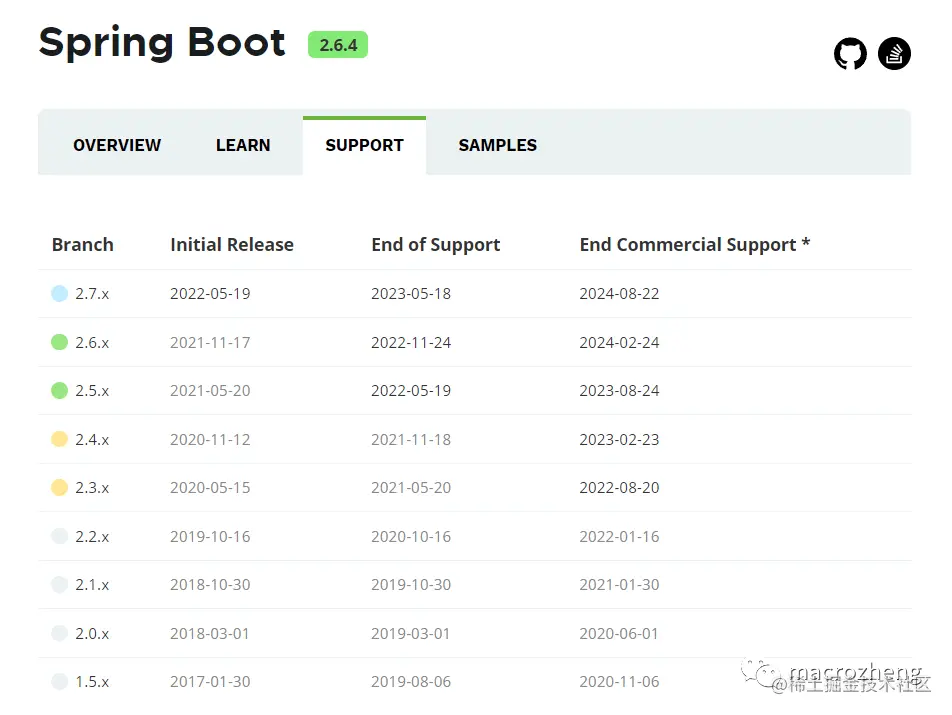Click end of support date 2021-11-18
Image resolution: width=952 pixels, height=715 pixels.
(411, 439)
